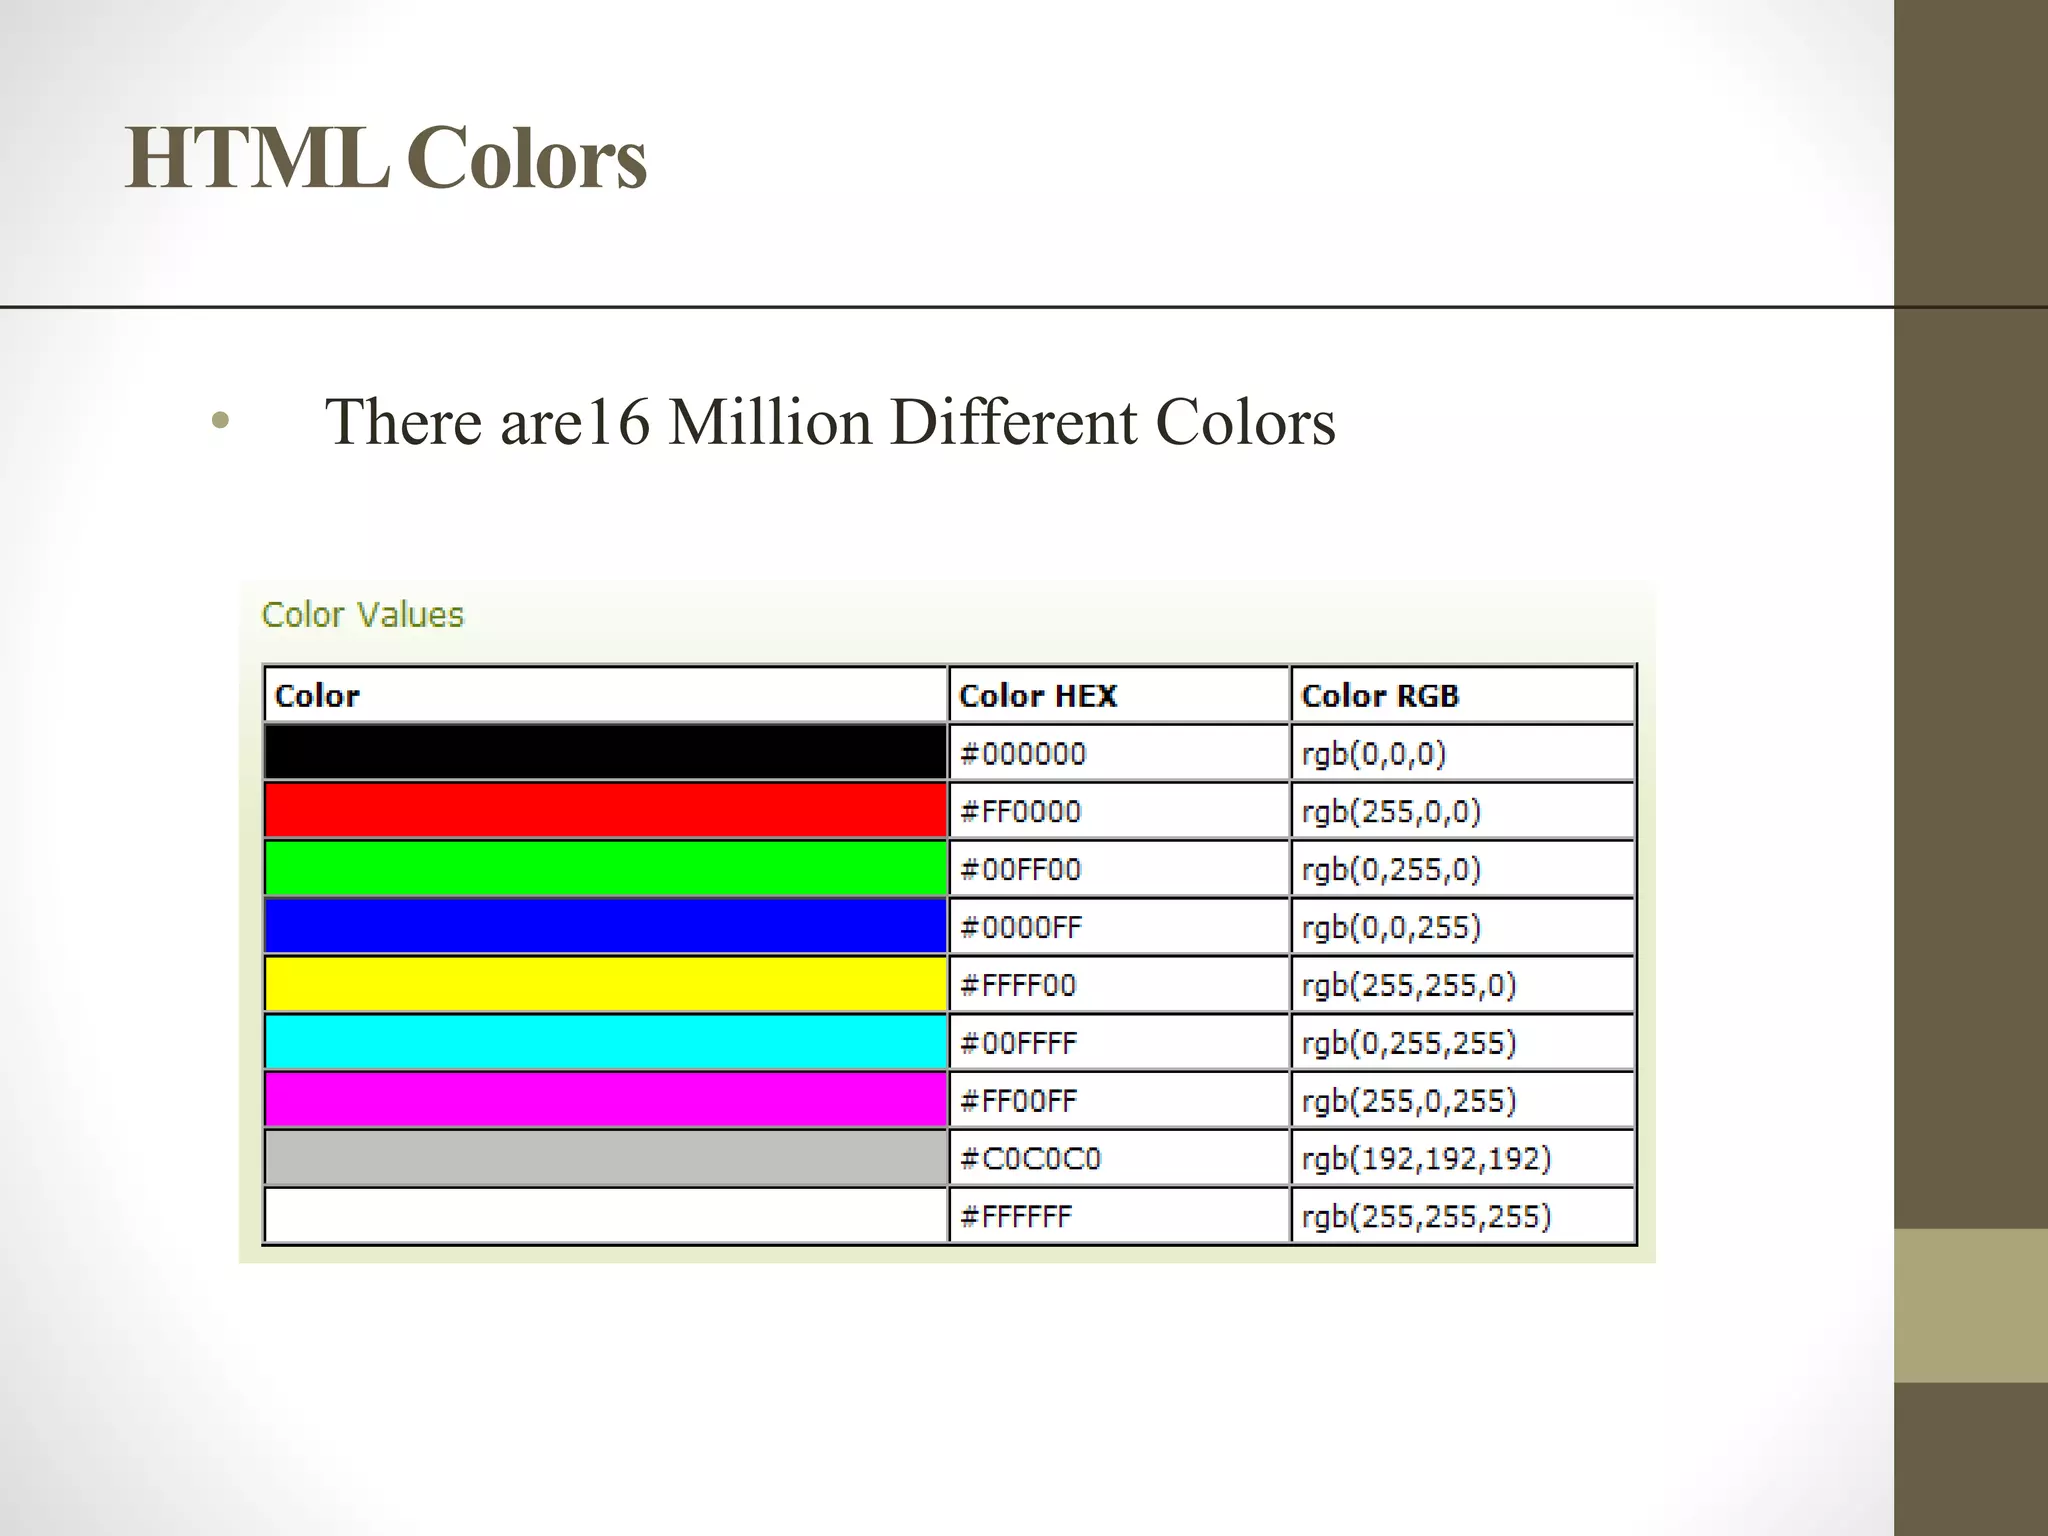Click the Color HEX column header
The width and height of the screenshot is (2048, 1536).
point(1119,695)
